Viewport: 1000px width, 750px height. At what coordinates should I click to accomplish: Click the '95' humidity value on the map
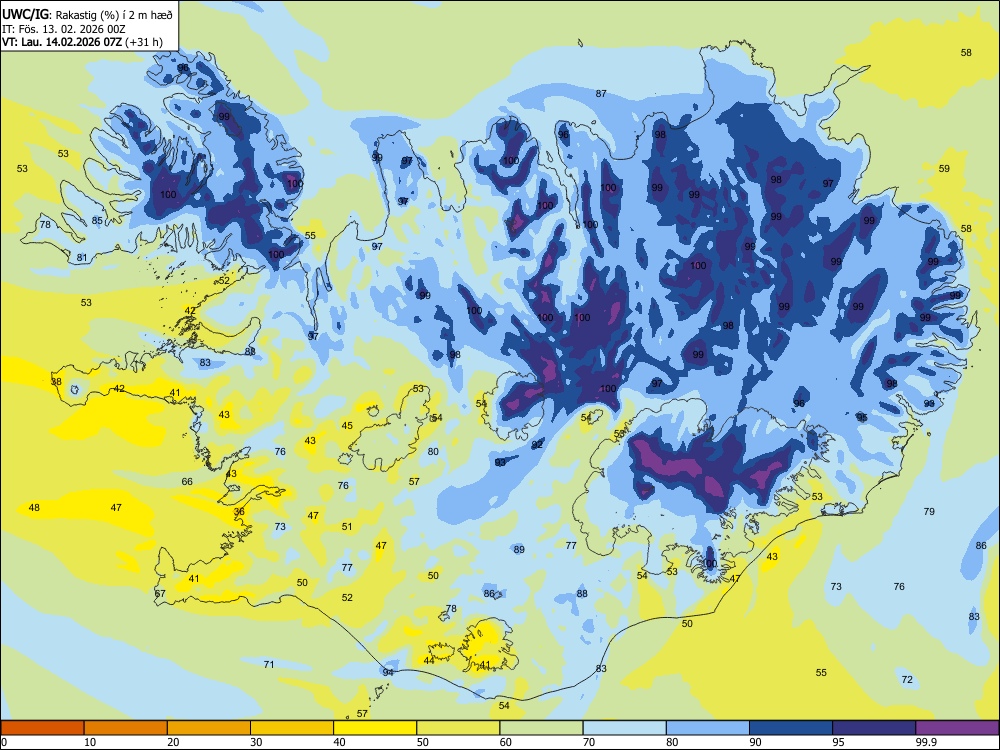(x=862, y=417)
